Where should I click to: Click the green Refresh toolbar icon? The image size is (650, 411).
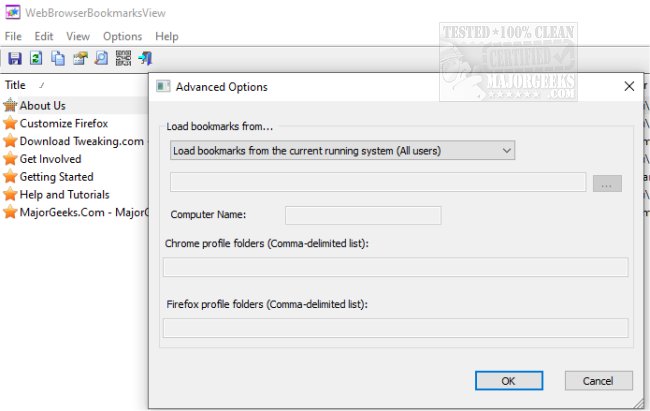pos(36,58)
